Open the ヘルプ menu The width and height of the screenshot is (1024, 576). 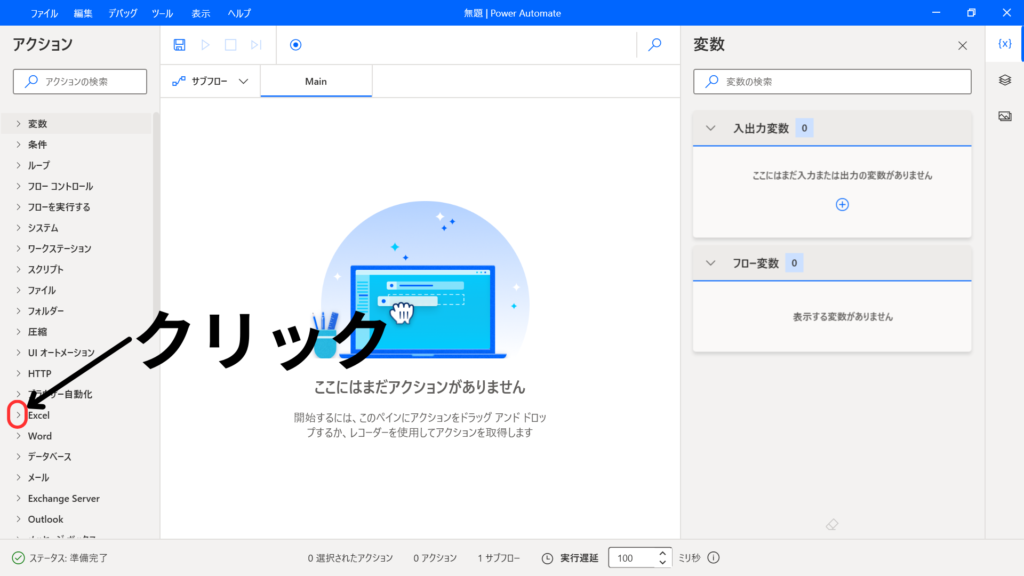click(239, 13)
